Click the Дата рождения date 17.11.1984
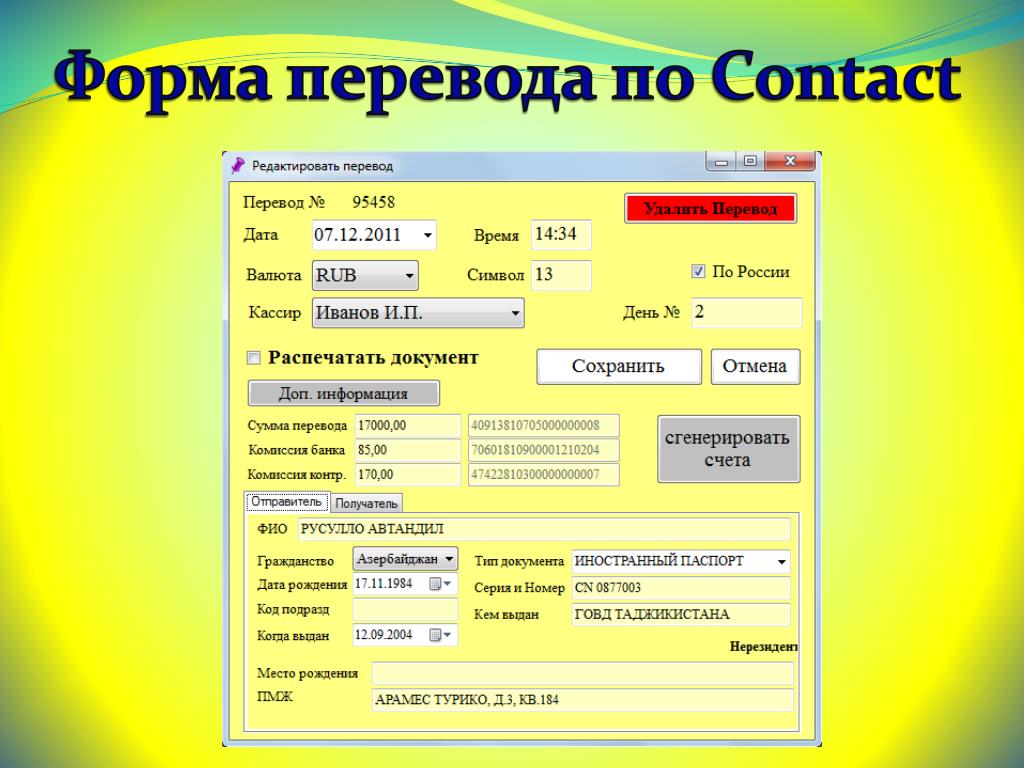Viewport: 1024px width, 768px height. (x=384, y=584)
